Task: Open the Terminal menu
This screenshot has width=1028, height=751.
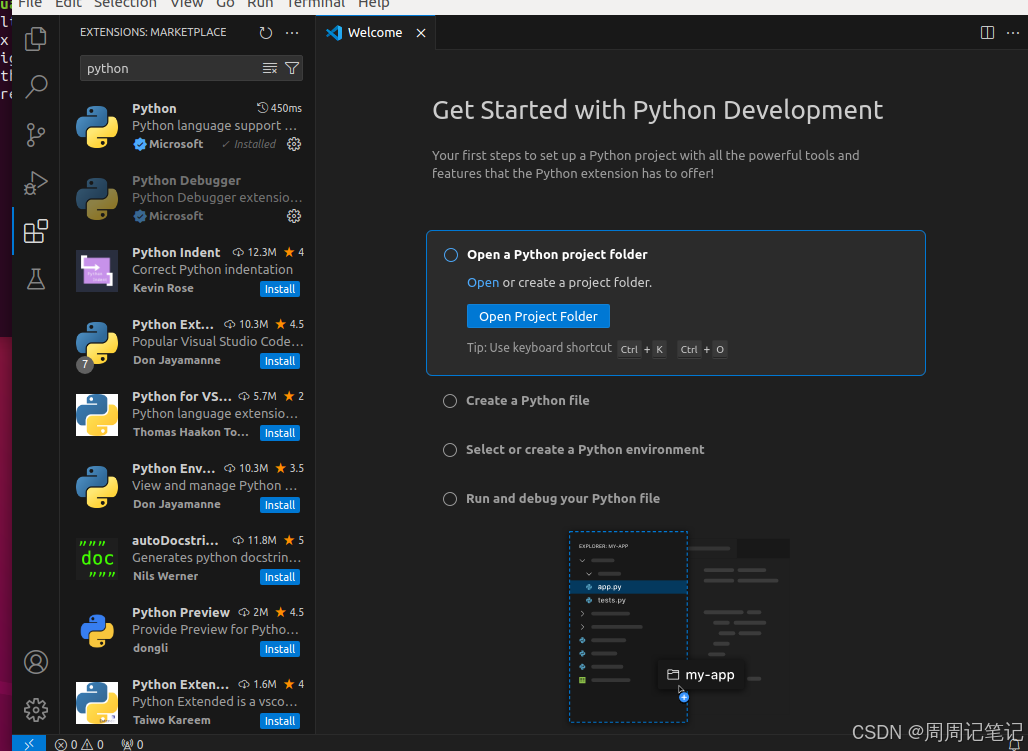Action: (315, 4)
